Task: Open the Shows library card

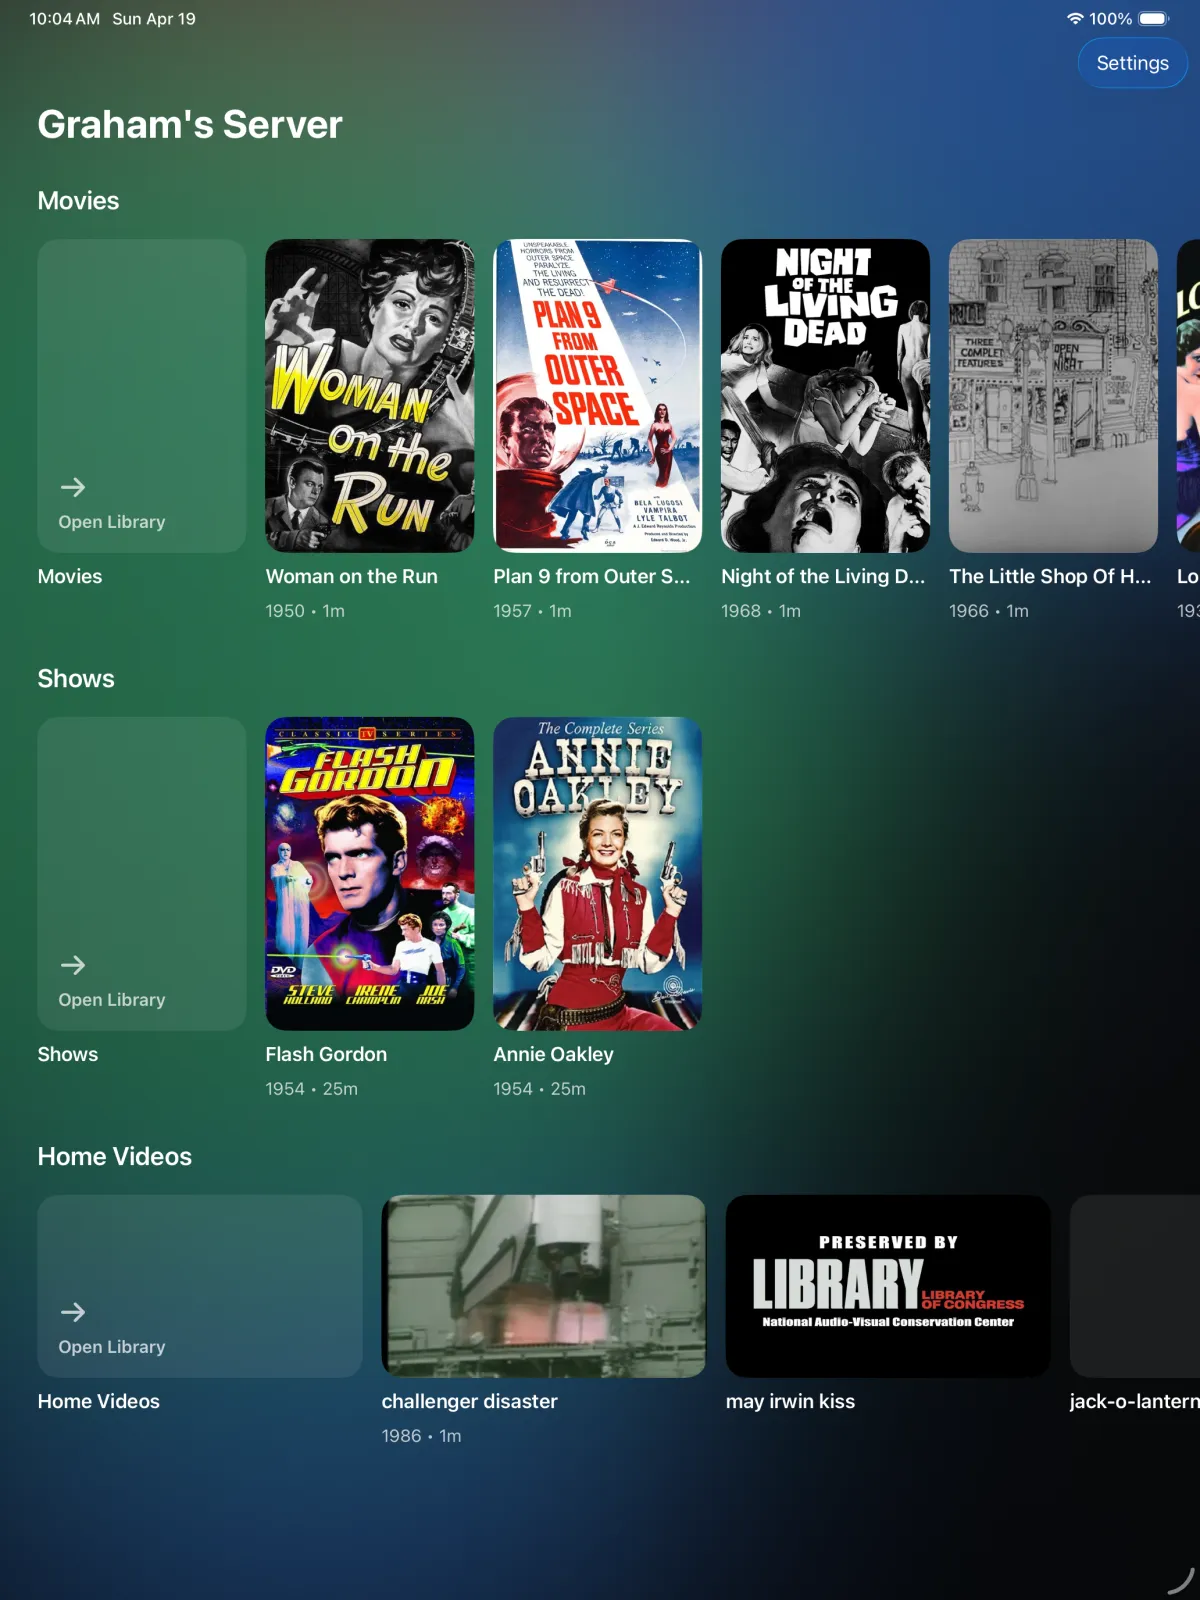Action: [142, 874]
